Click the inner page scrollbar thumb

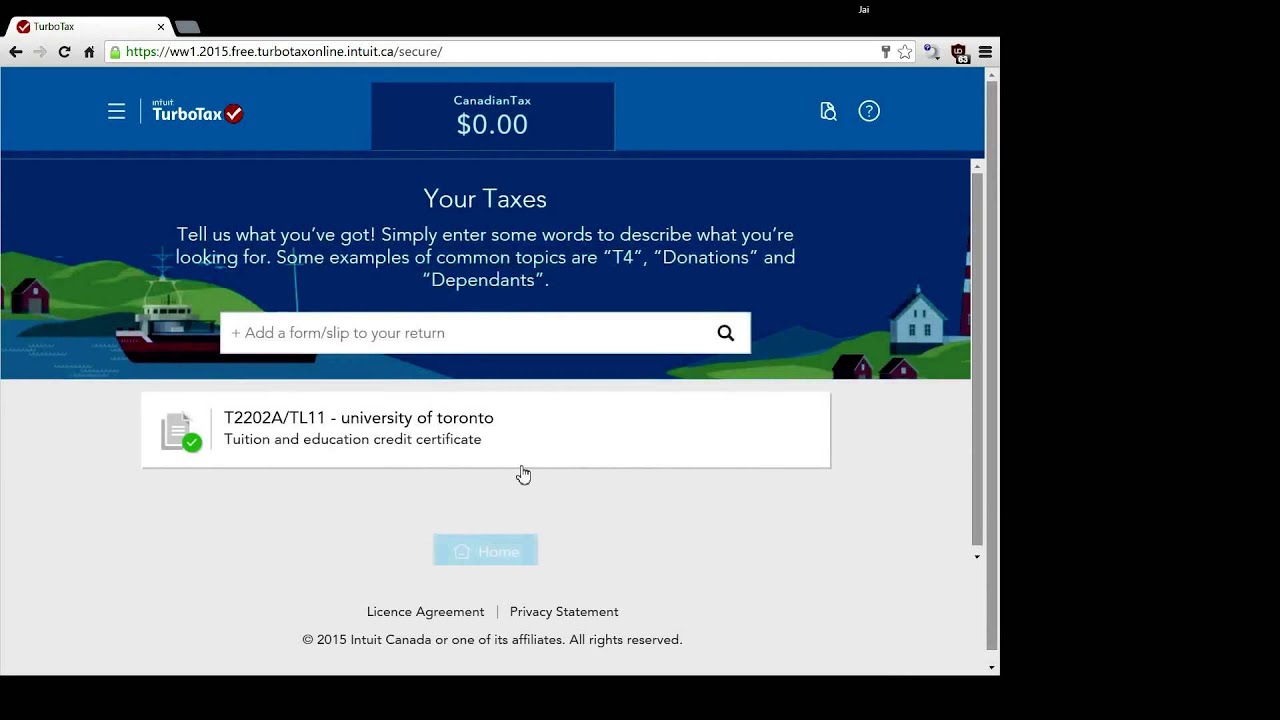(x=977, y=358)
